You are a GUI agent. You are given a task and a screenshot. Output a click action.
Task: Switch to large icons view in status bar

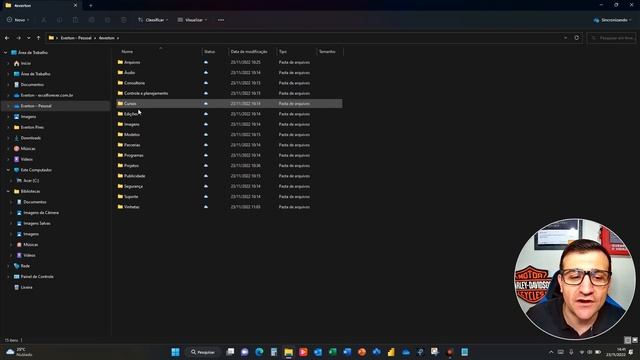[635, 340]
